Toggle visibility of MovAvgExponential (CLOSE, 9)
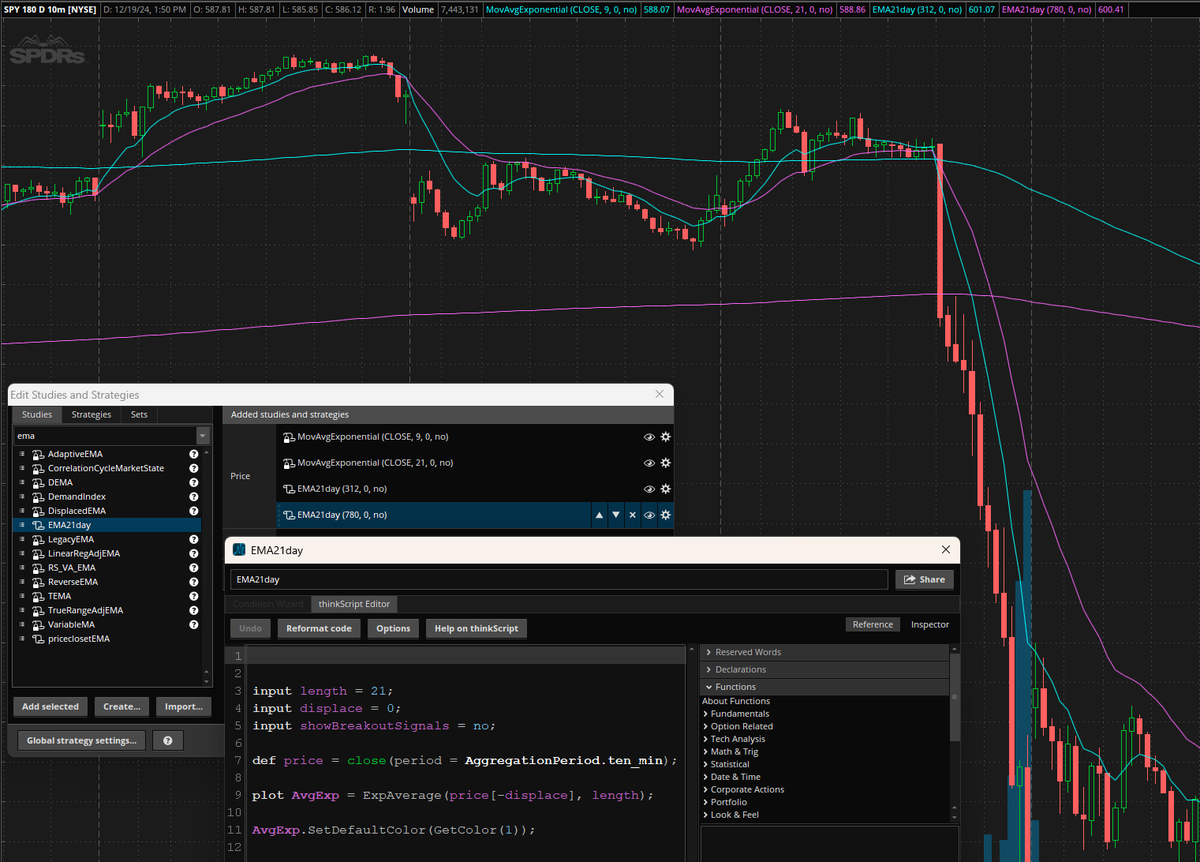Screen dimensions: 1200x862 point(649,437)
